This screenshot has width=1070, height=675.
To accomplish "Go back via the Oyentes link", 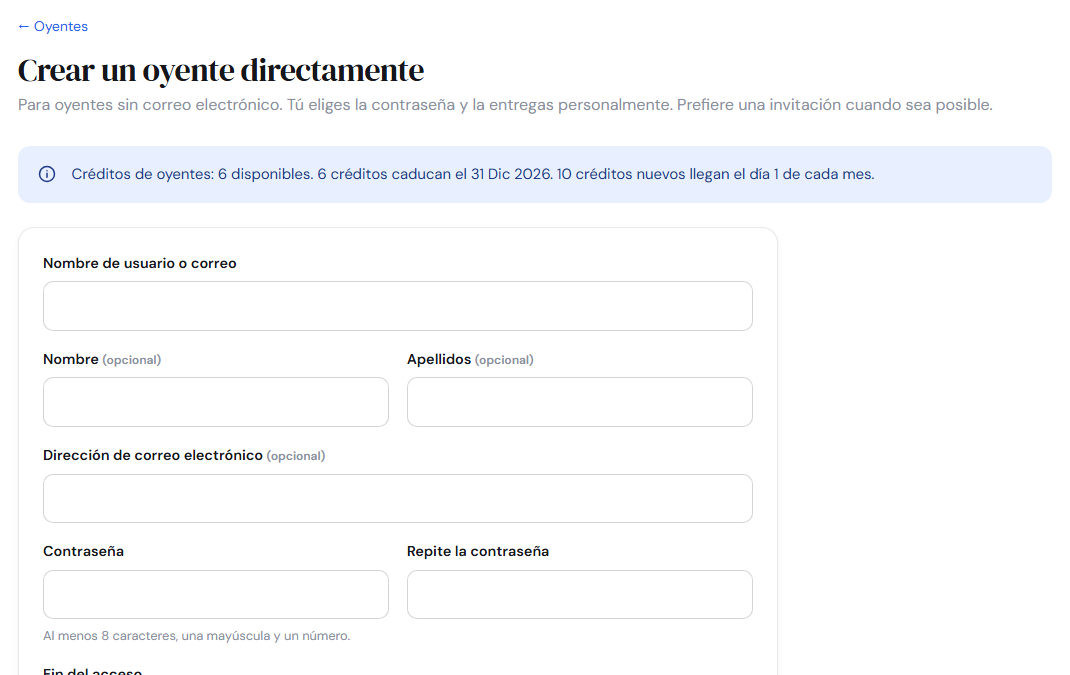I will 53,27.
